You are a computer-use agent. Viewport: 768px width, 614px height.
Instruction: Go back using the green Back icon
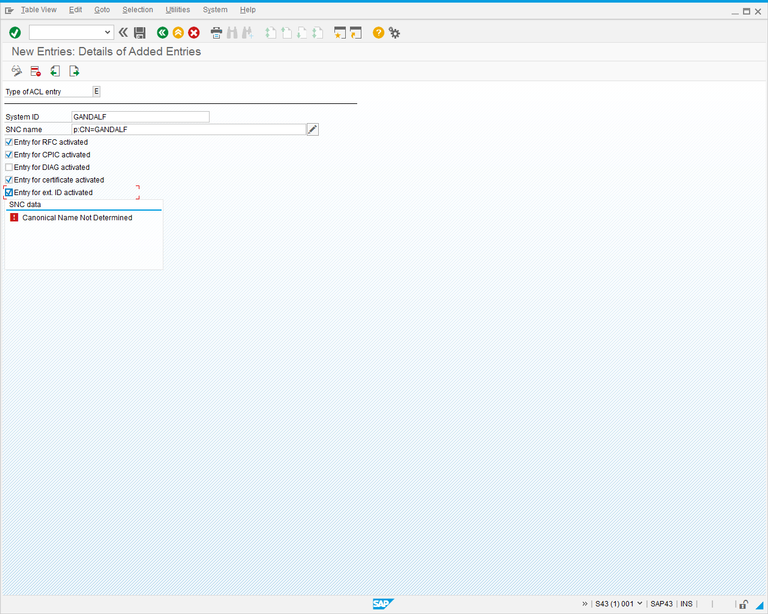coord(163,33)
